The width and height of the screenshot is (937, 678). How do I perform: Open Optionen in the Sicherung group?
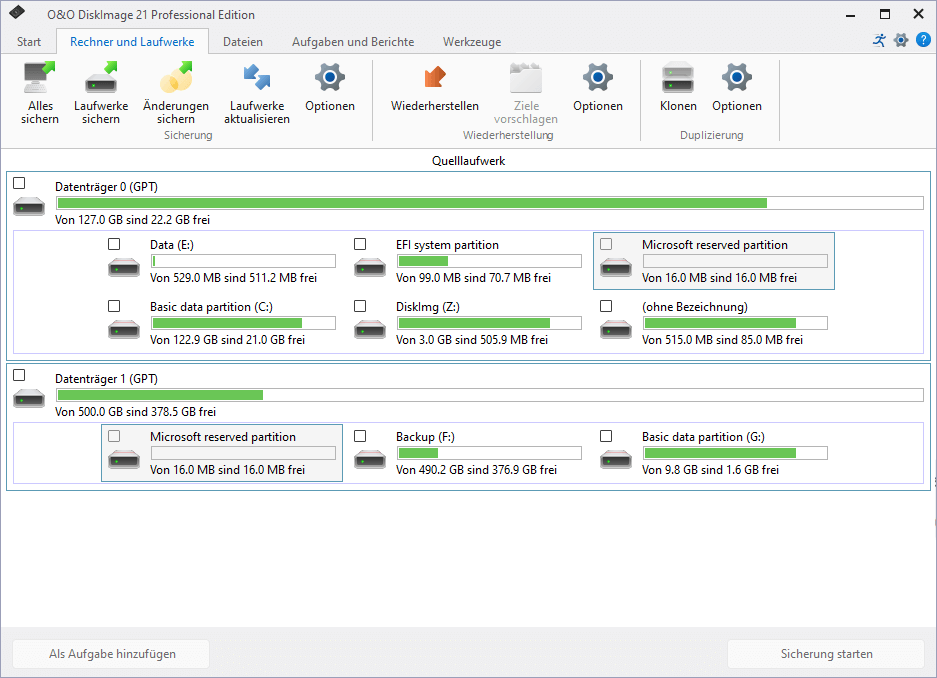[330, 78]
